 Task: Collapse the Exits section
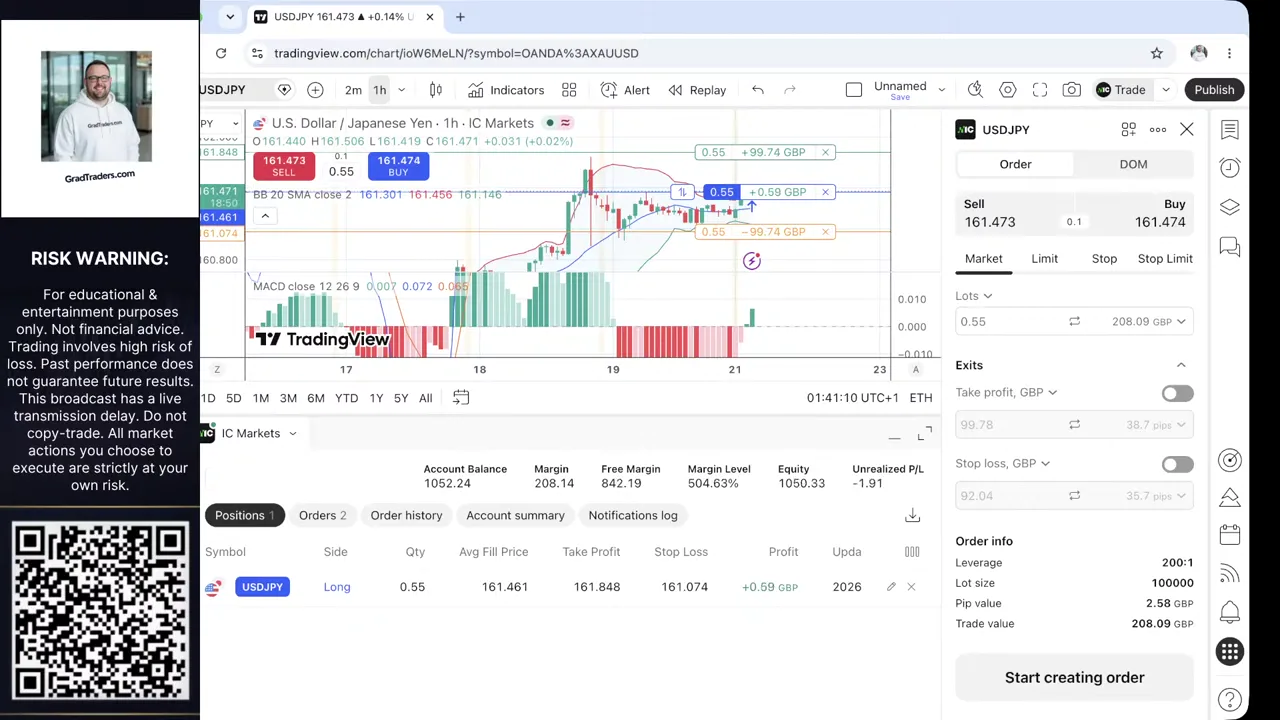(1181, 365)
